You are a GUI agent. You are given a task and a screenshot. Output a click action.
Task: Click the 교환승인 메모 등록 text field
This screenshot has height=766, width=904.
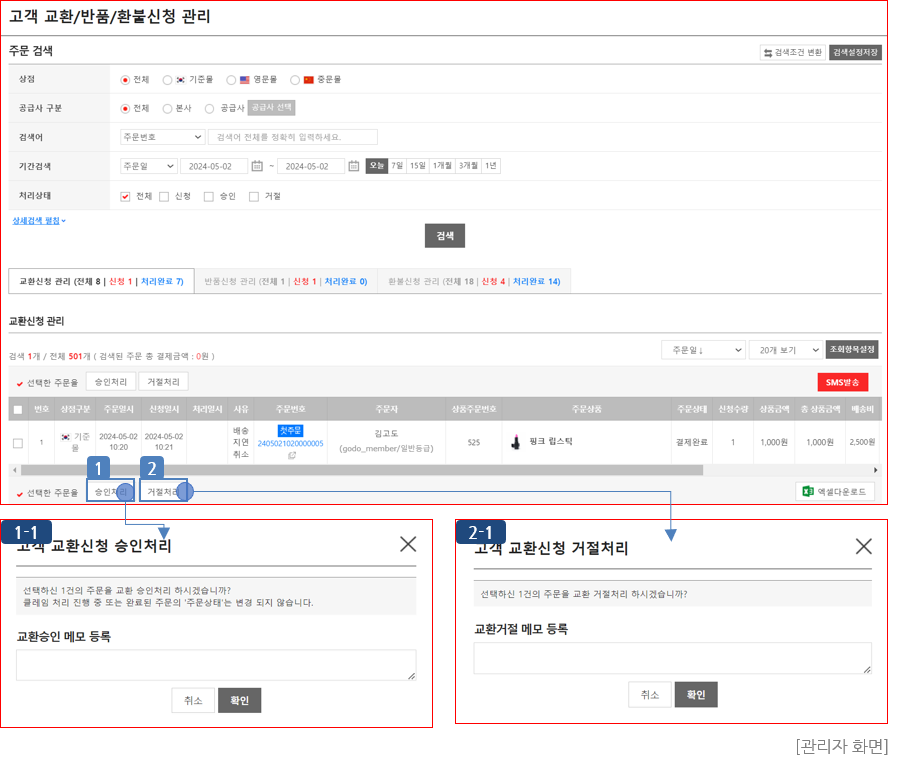point(216,665)
